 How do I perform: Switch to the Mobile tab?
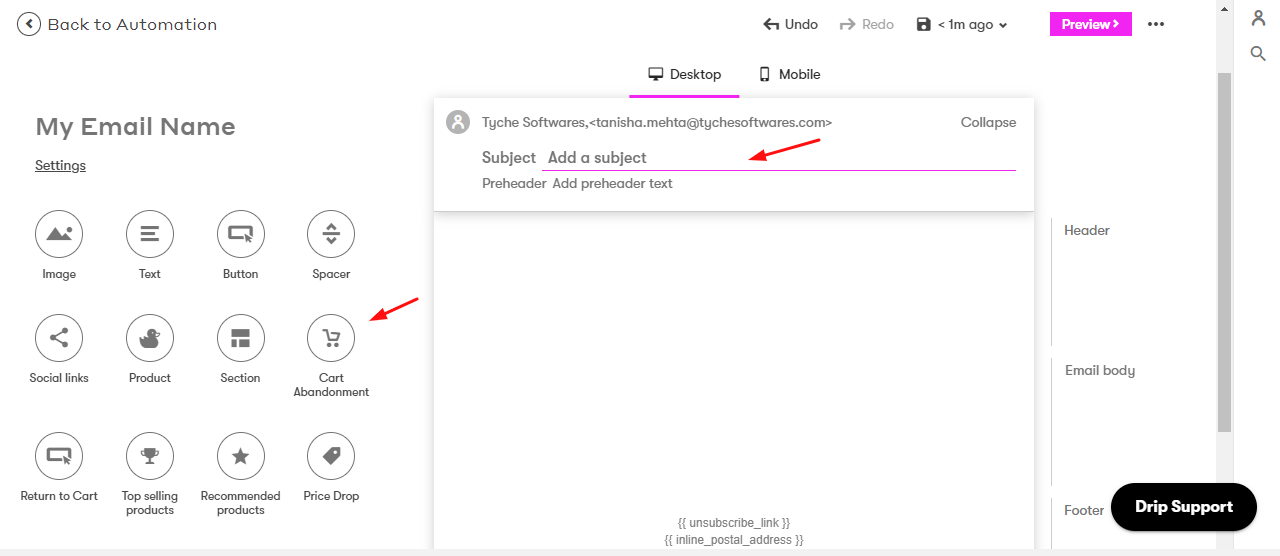tap(789, 74)
